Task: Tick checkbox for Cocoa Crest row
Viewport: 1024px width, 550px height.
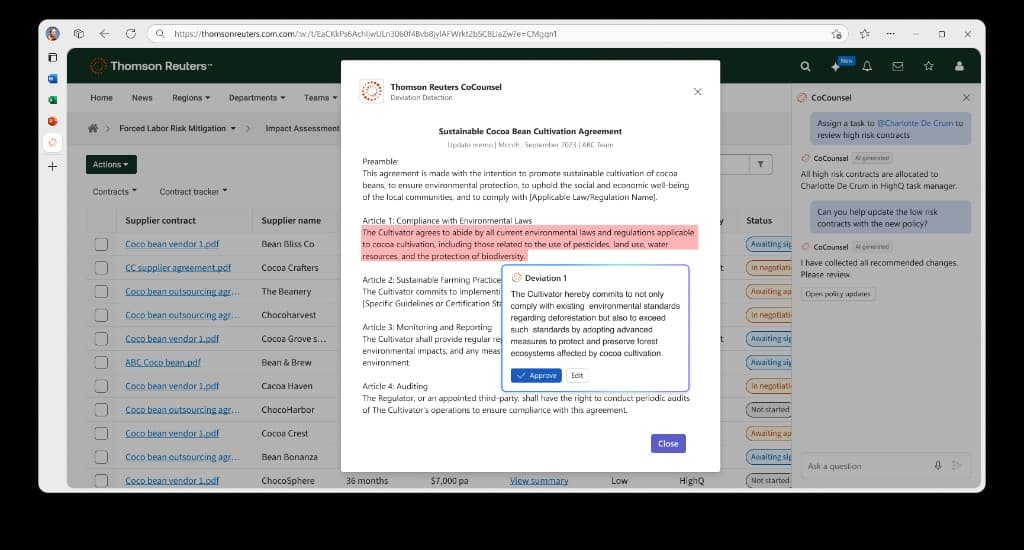Action: (x=101, y=433)
